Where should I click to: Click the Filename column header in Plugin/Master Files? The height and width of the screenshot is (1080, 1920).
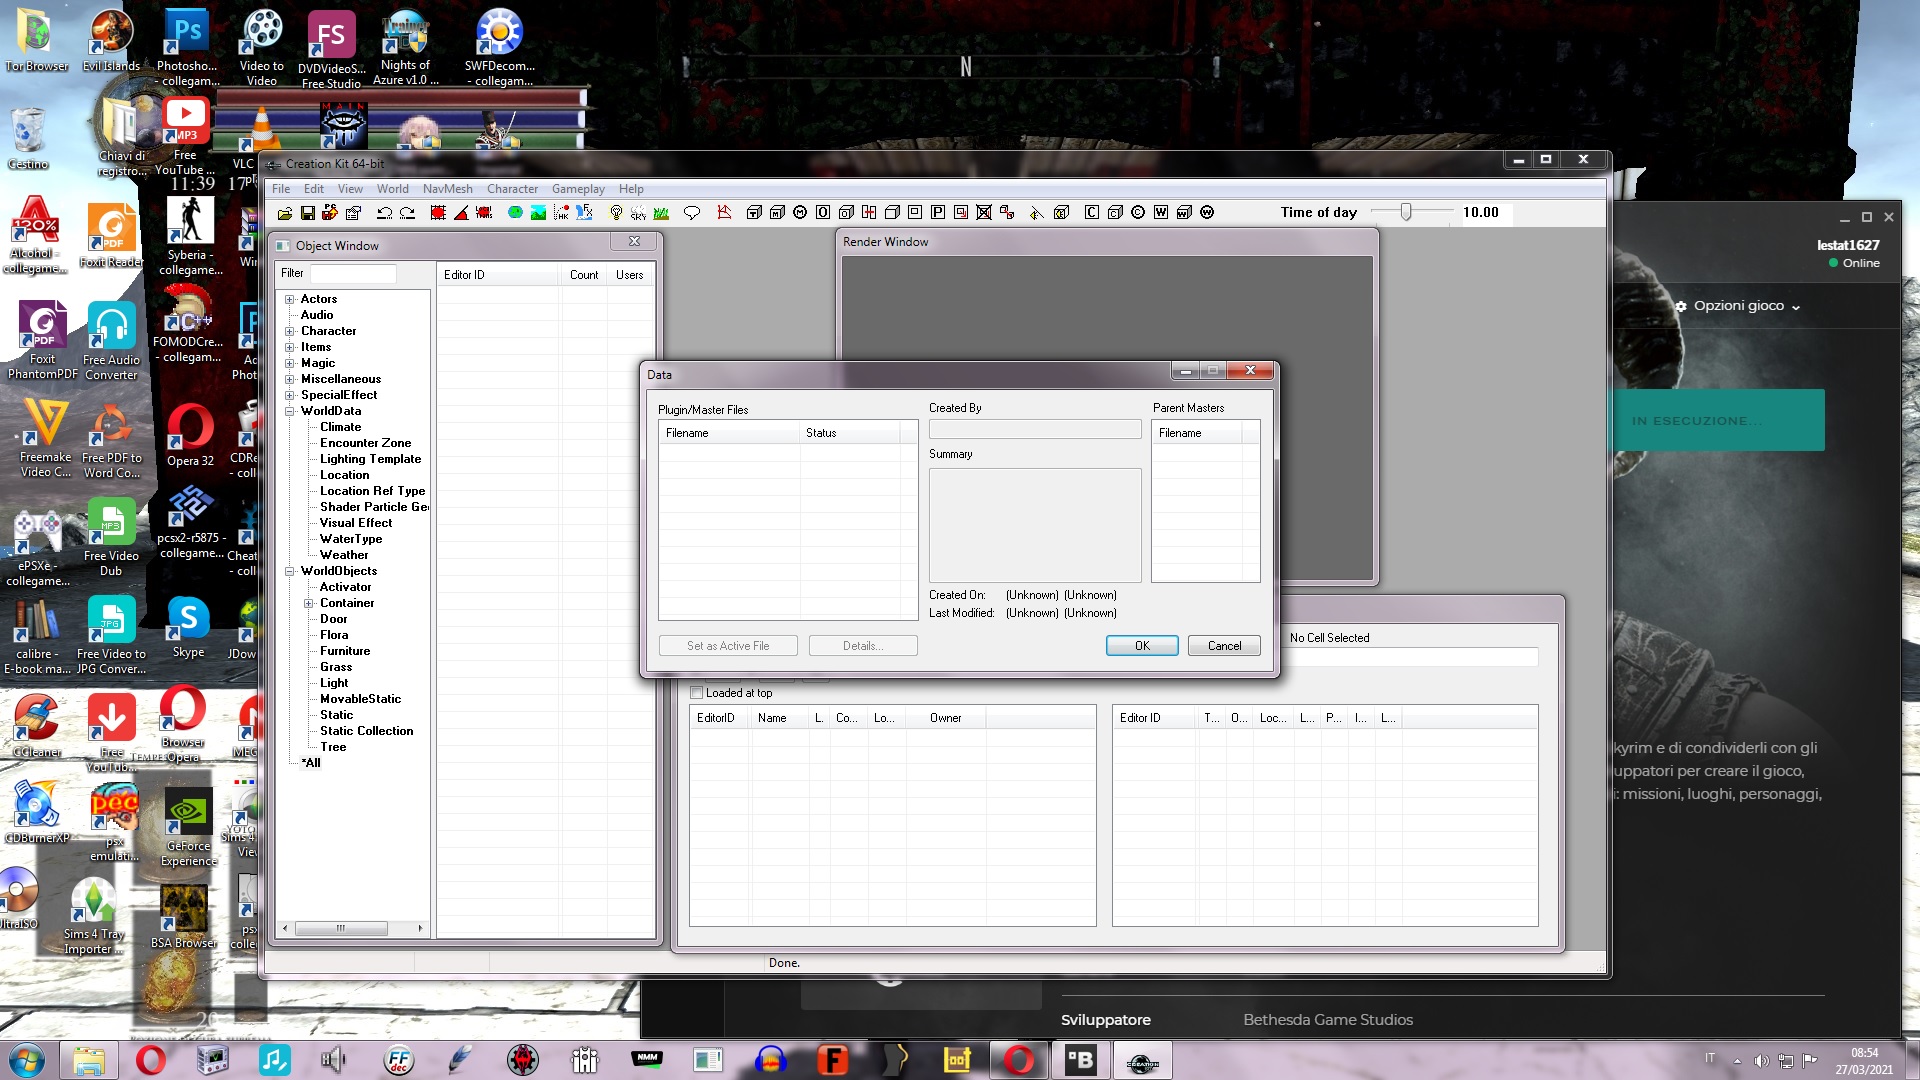click(x=729, y=433)
